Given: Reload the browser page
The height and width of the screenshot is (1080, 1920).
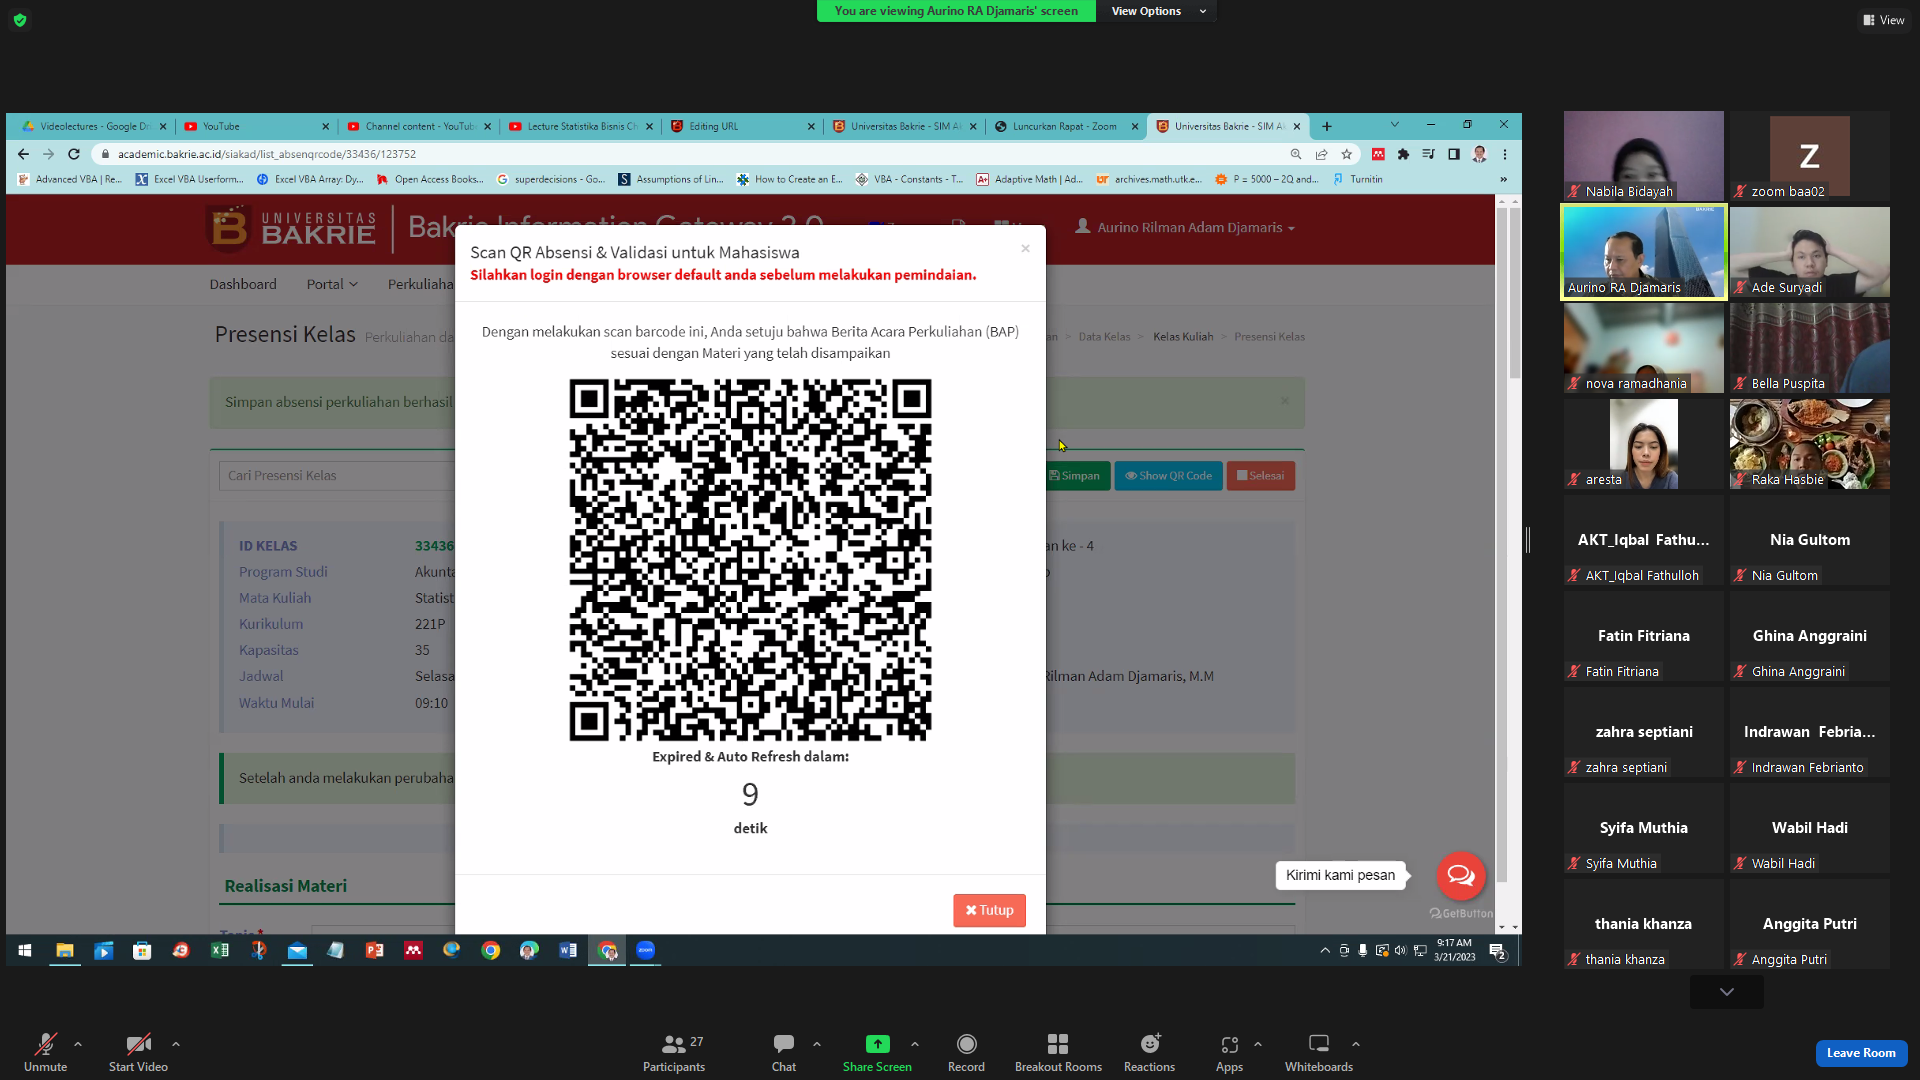Looking at the screenshot, I should pyautogui.click(x=73, y=154).
